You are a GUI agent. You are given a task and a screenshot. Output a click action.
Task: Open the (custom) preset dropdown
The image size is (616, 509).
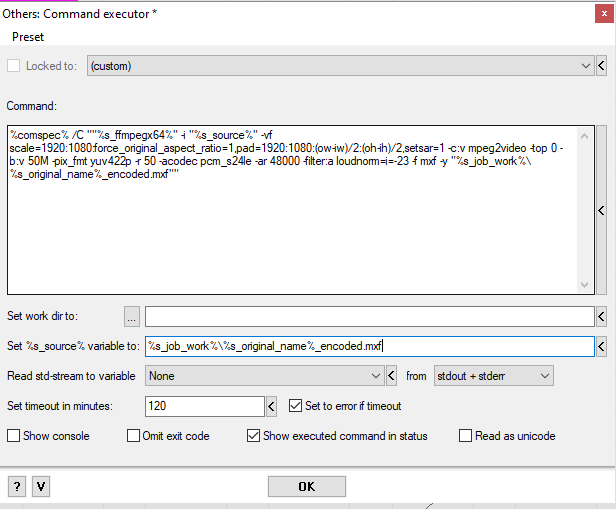click(341, 66)
